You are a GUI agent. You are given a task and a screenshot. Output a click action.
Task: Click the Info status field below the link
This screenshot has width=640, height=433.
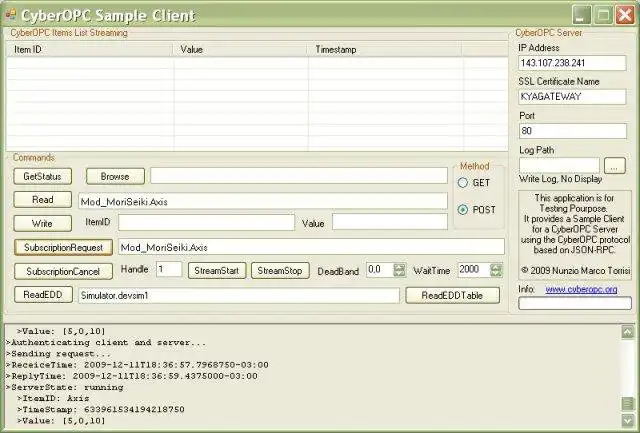click(x=575, y=303)
